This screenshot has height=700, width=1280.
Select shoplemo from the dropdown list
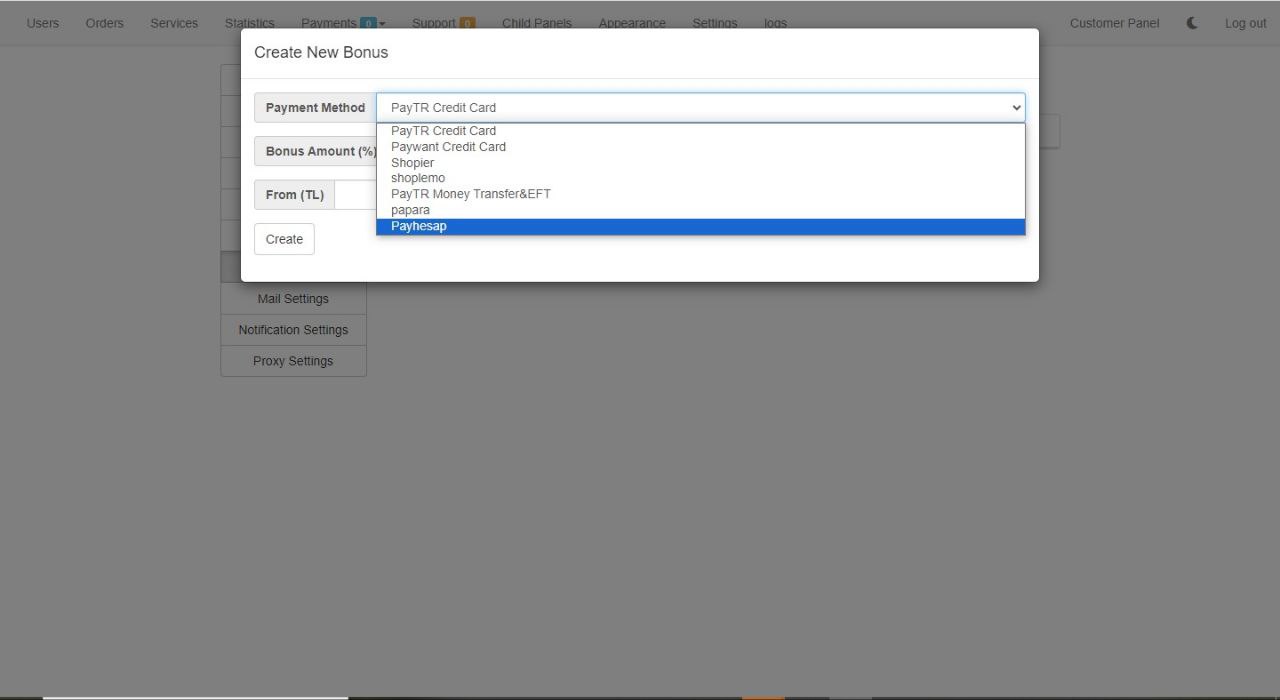point(418,178)
